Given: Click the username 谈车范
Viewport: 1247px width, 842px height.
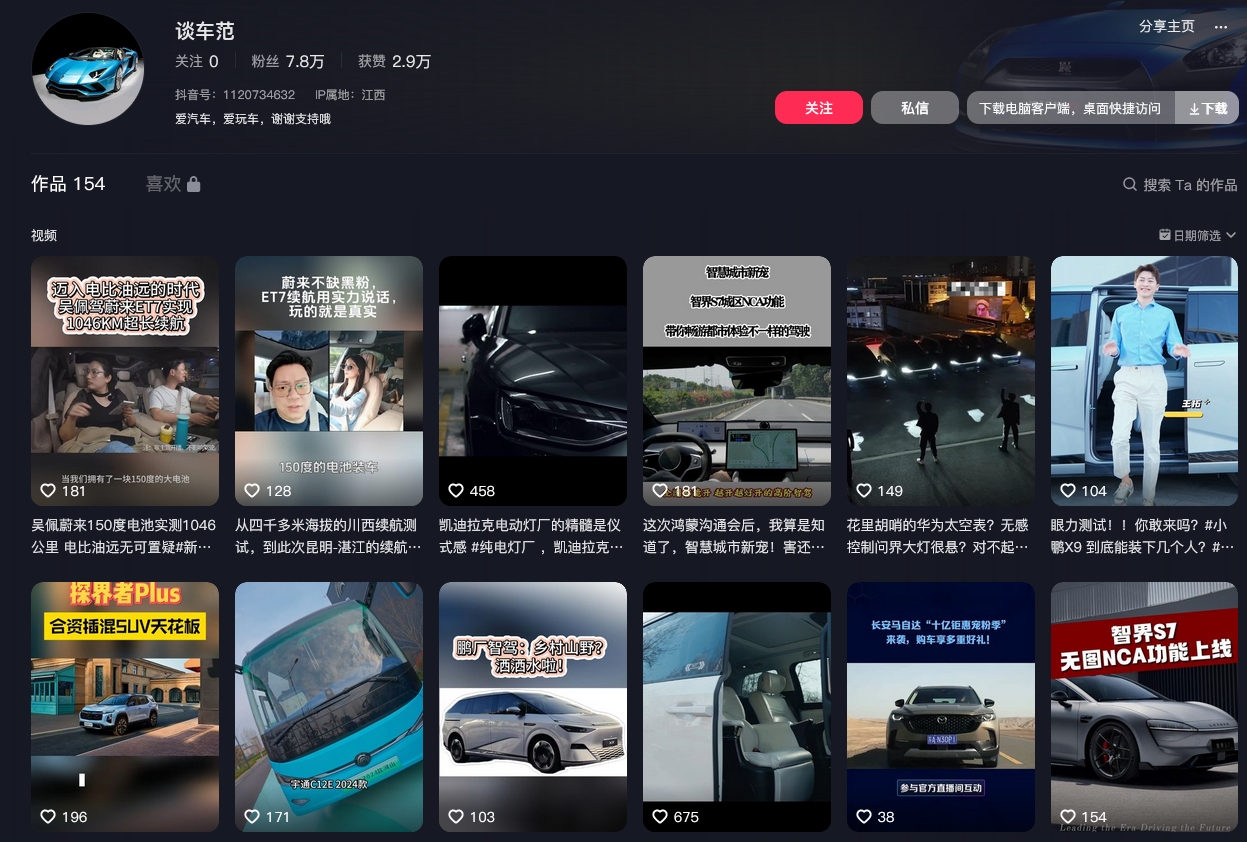Looking at the screenshot, I should click(x=205, y=31).
